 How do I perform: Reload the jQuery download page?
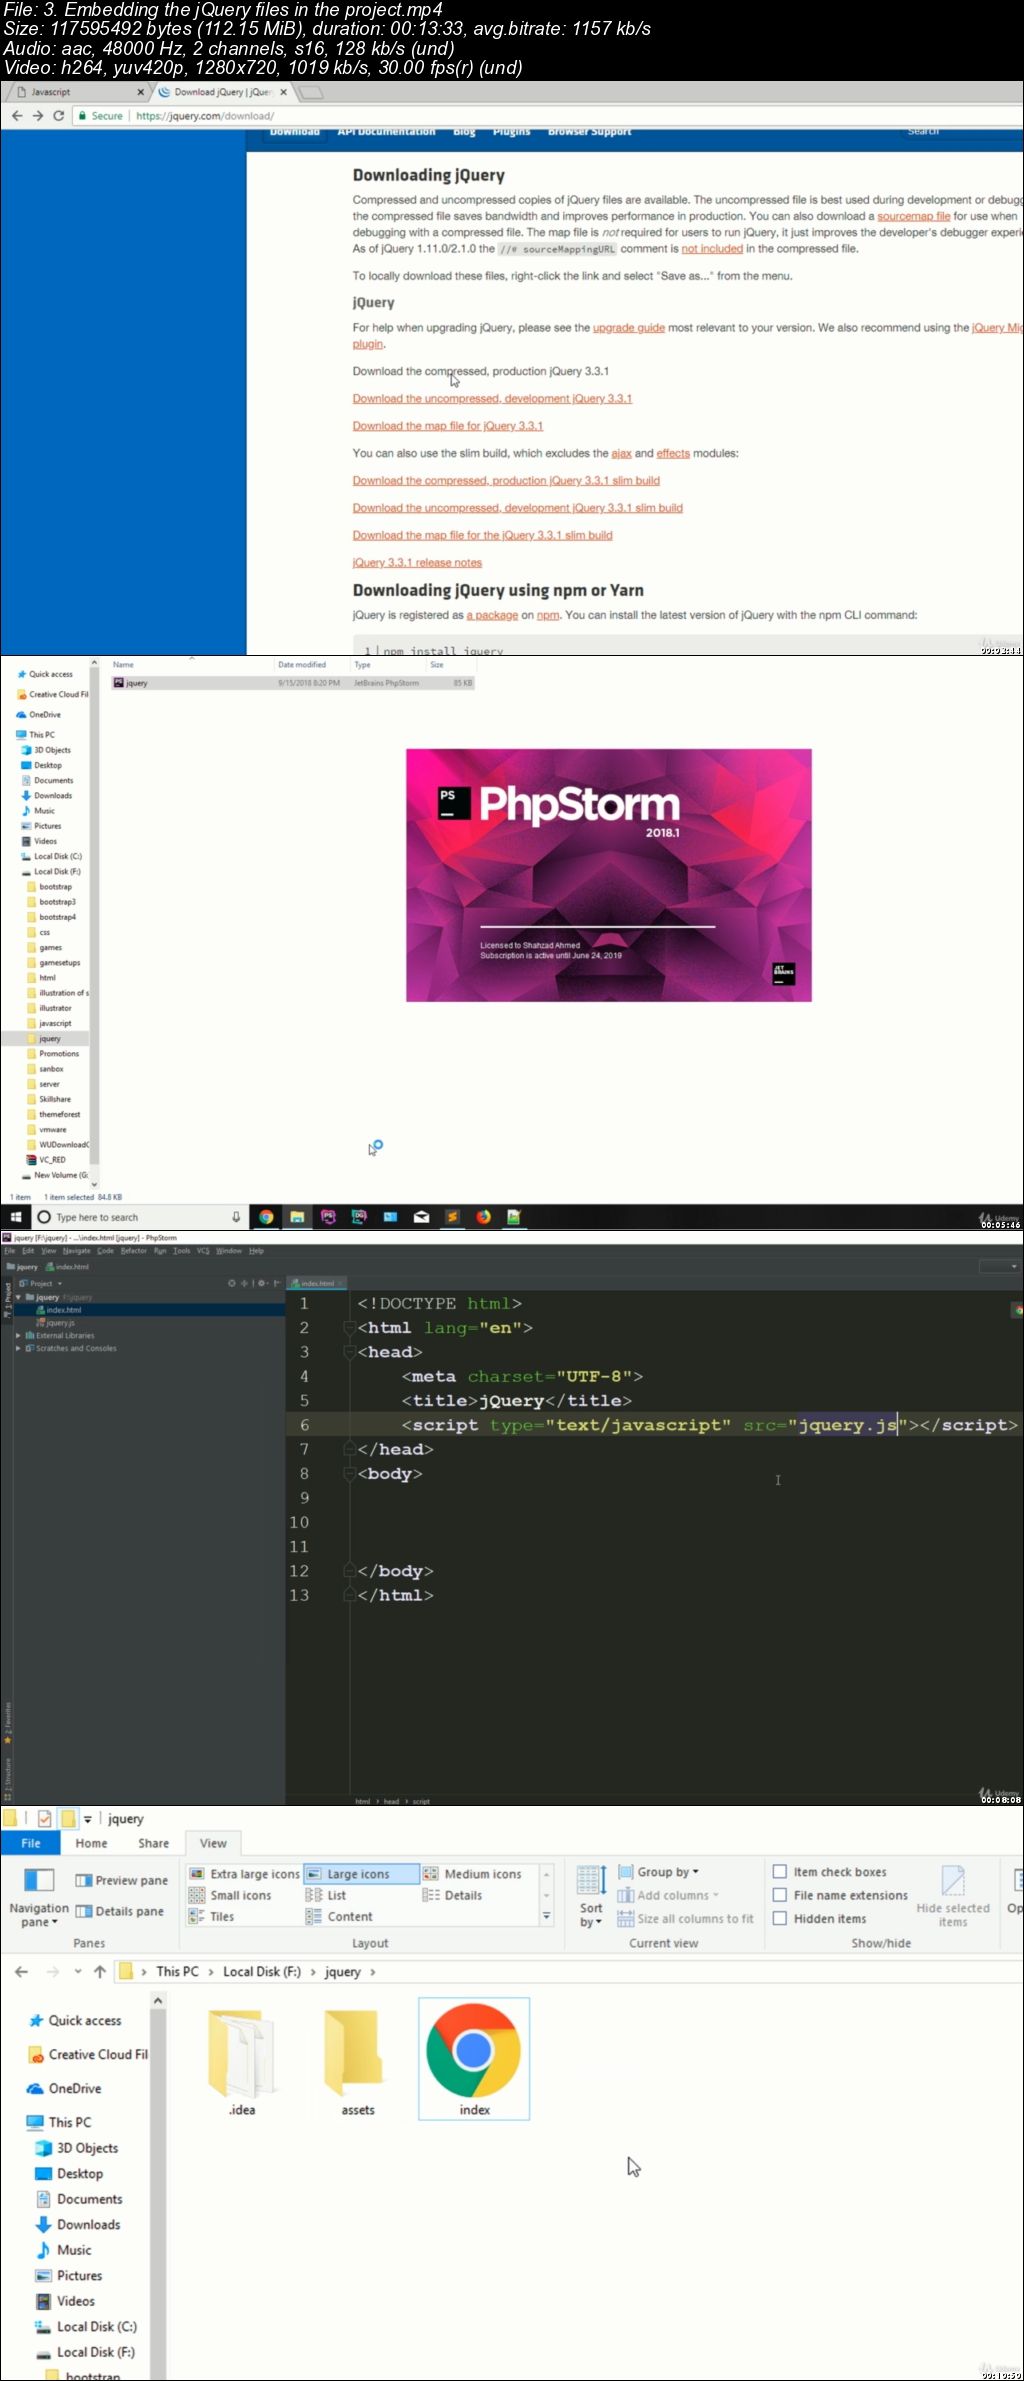(x=59, y=116)
